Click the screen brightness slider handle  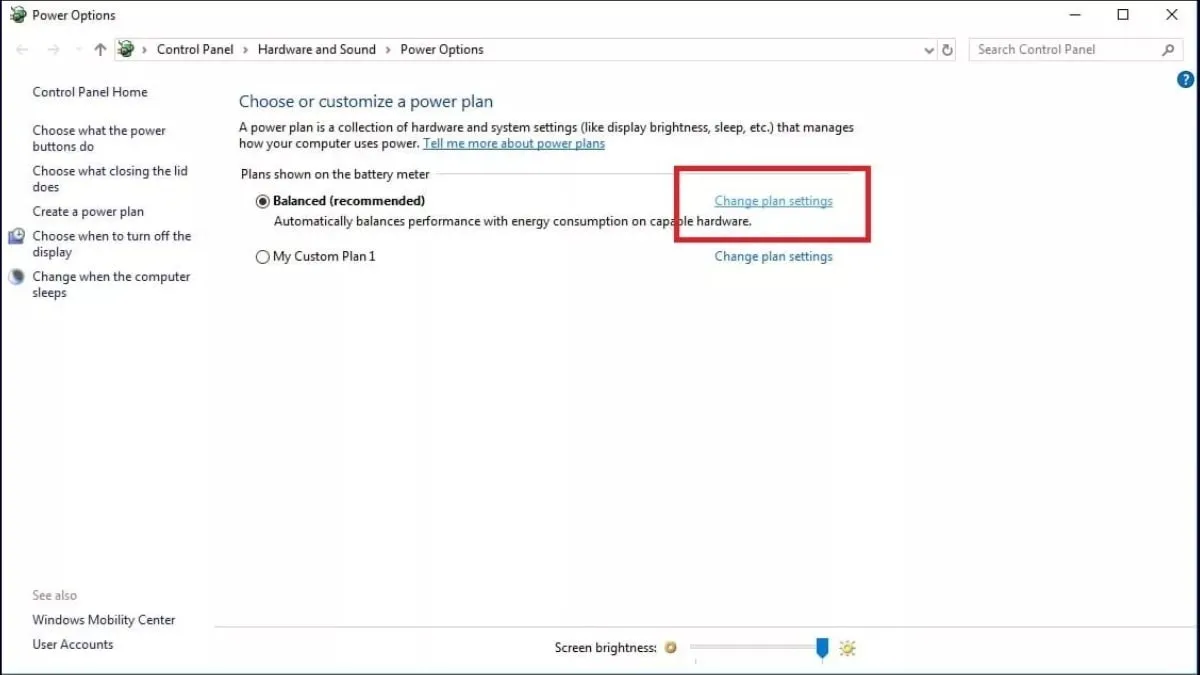pyautogui.click(x=822, y=649)
